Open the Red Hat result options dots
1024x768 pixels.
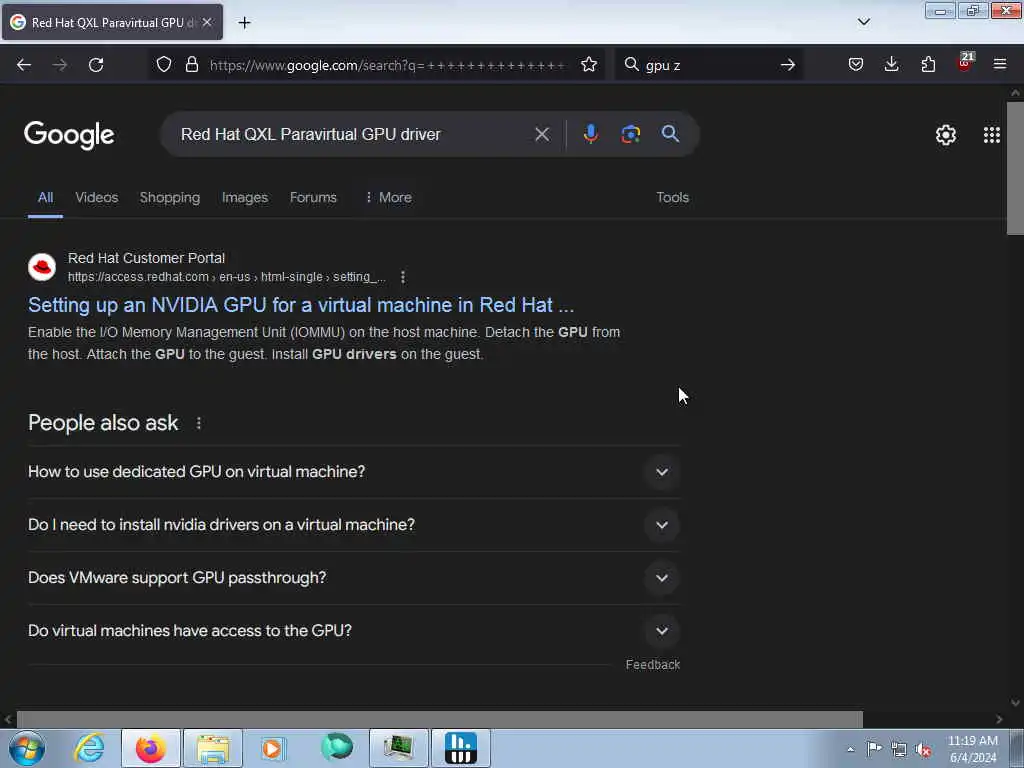pyautogui.click(x=403, y=277)
